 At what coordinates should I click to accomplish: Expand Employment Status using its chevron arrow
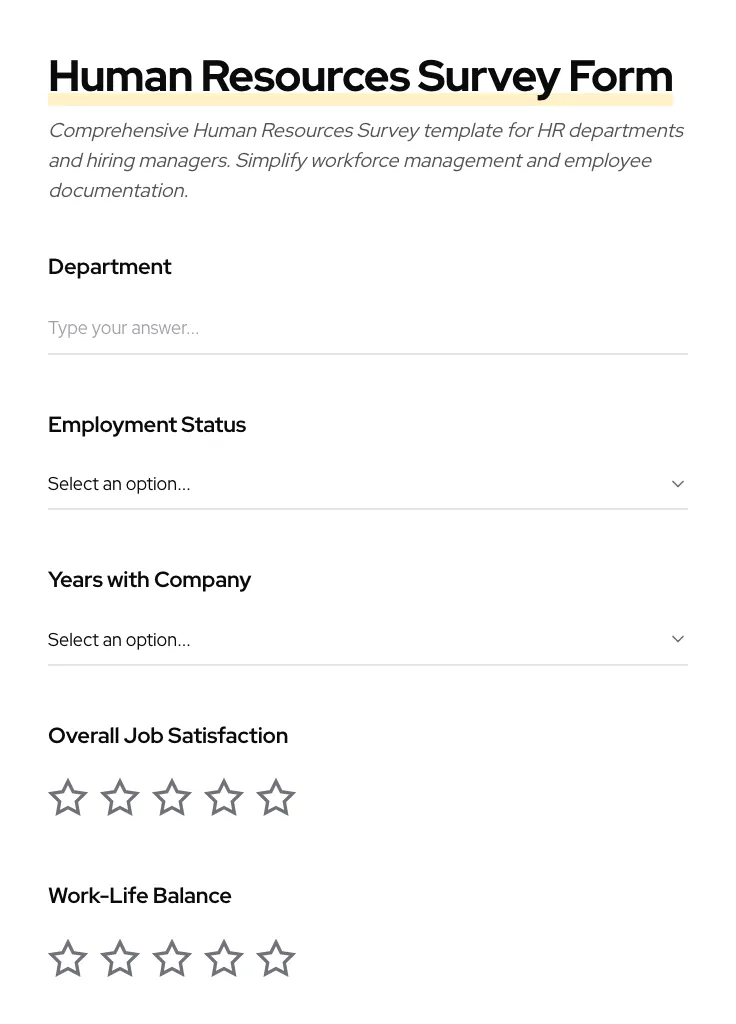(x=678, y=484)
